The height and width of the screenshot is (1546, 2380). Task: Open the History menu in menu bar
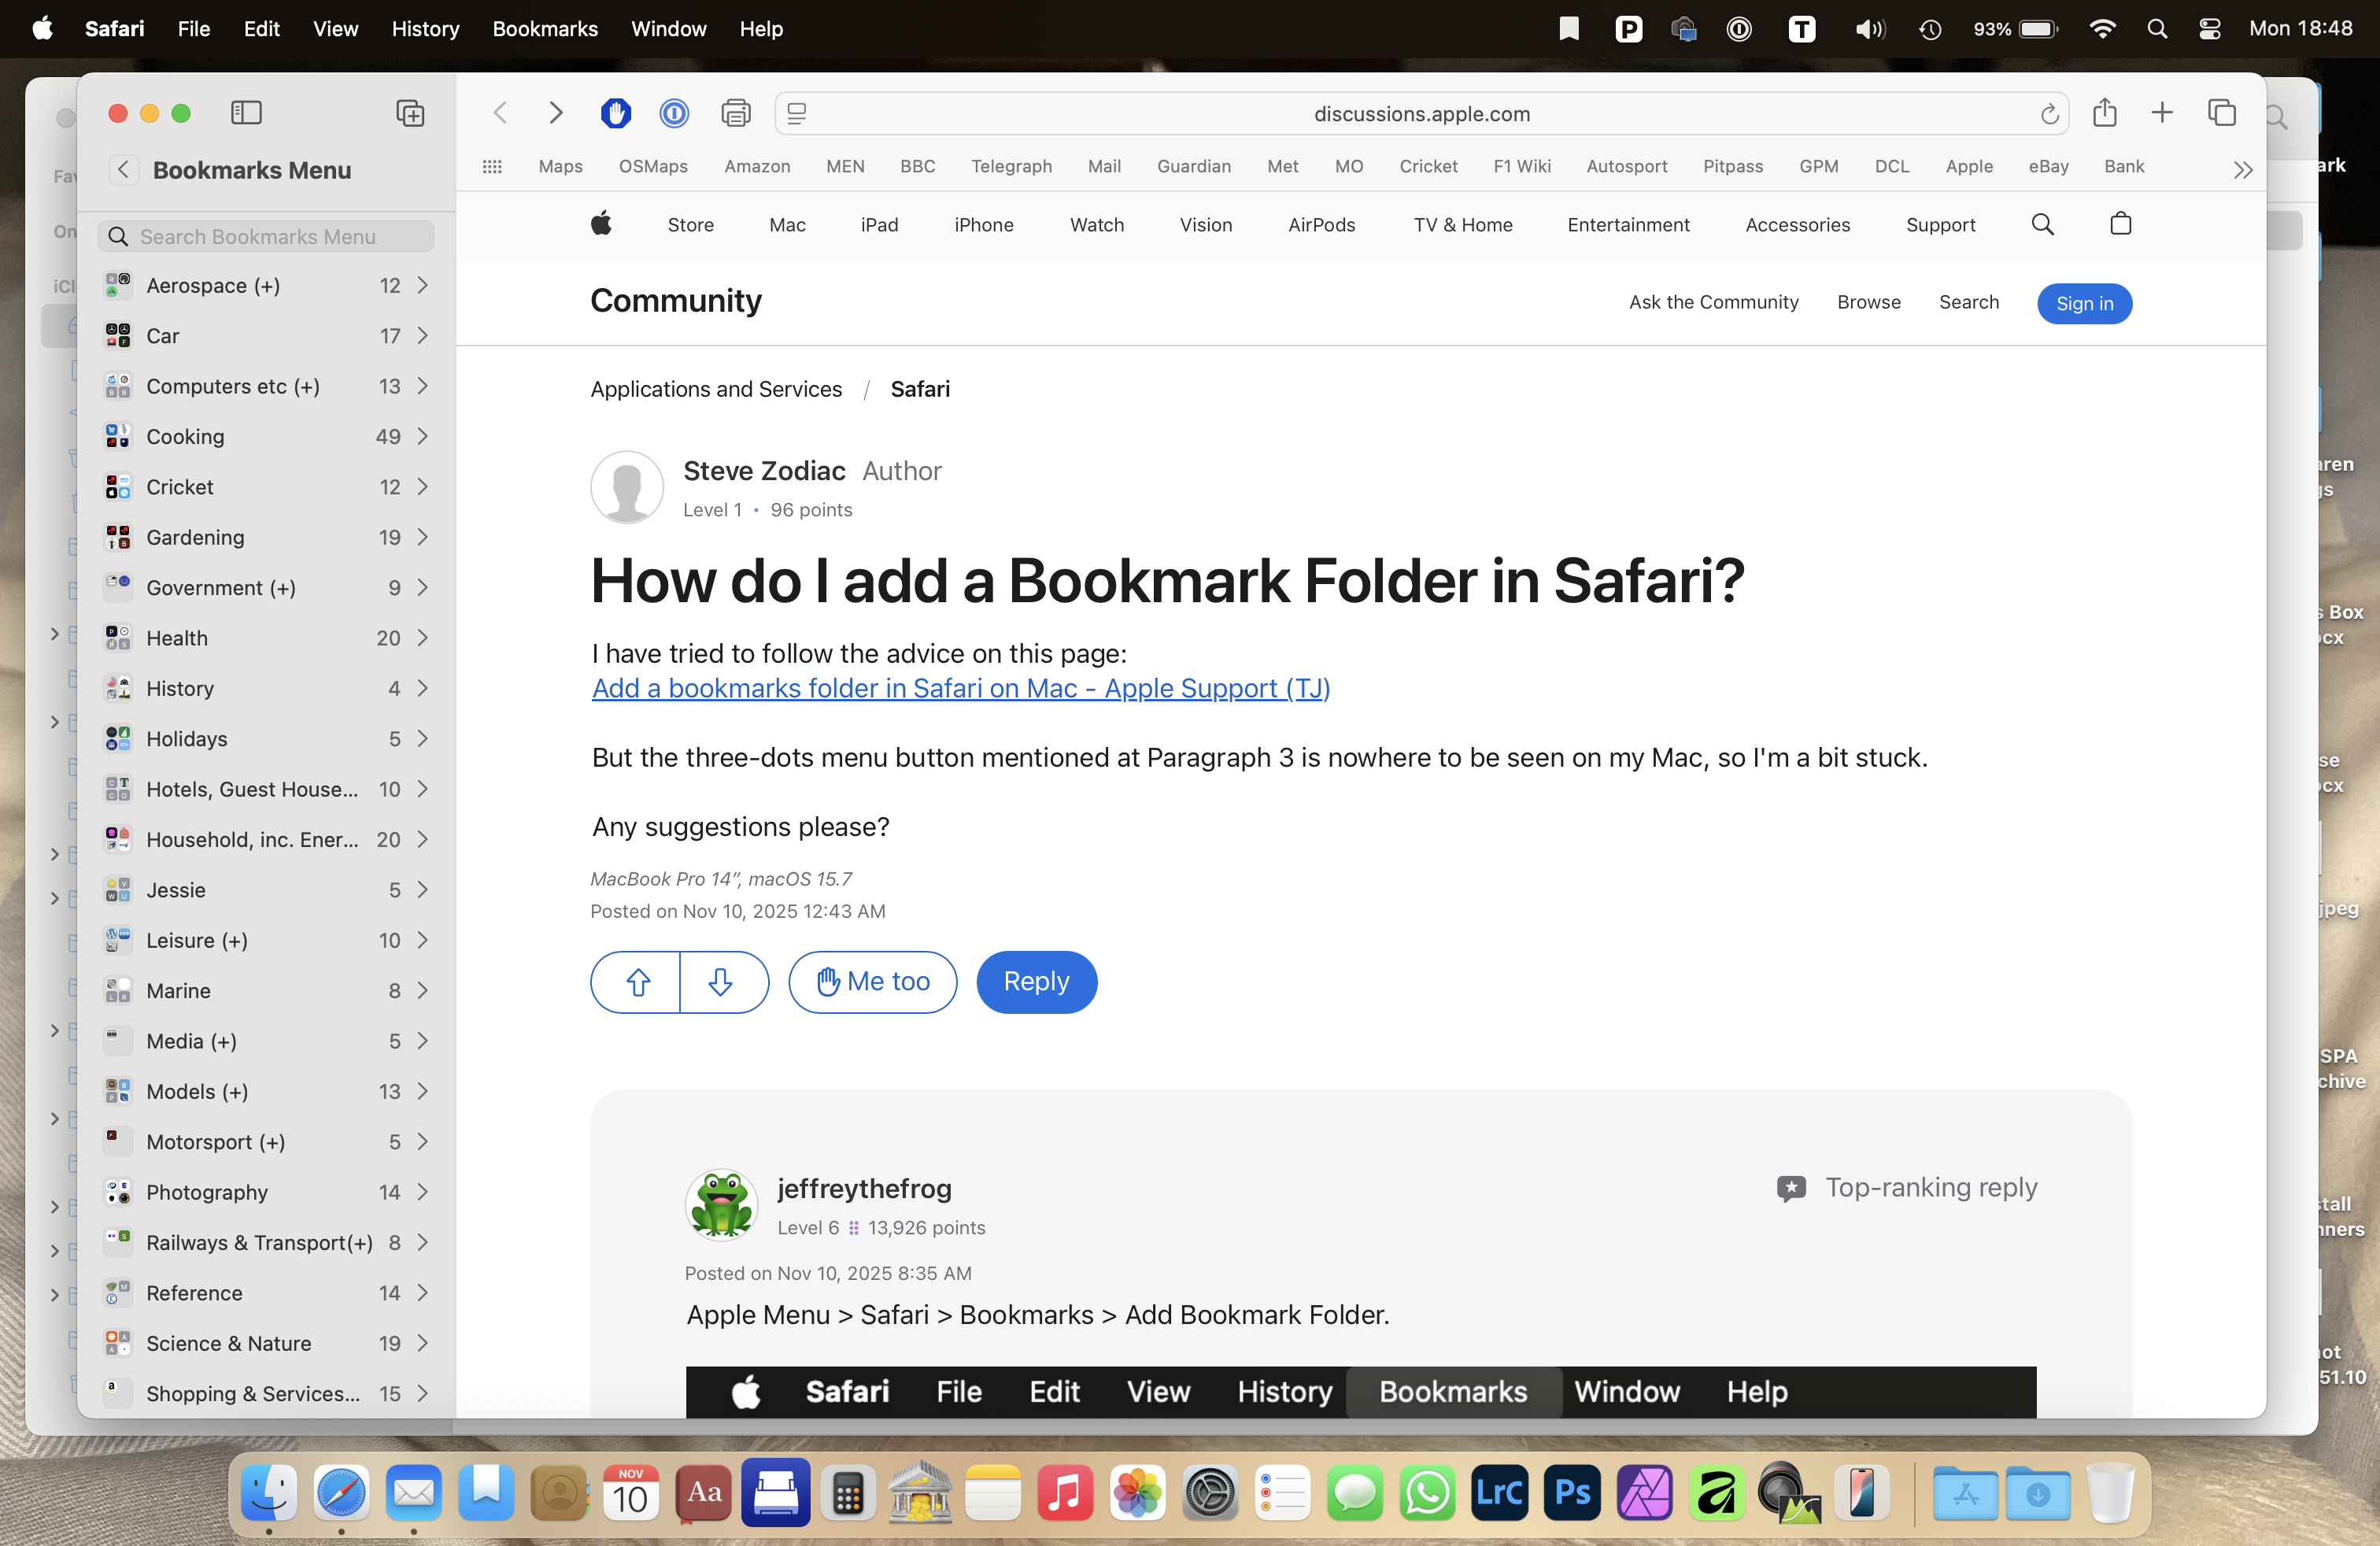[x=425, y=28]
